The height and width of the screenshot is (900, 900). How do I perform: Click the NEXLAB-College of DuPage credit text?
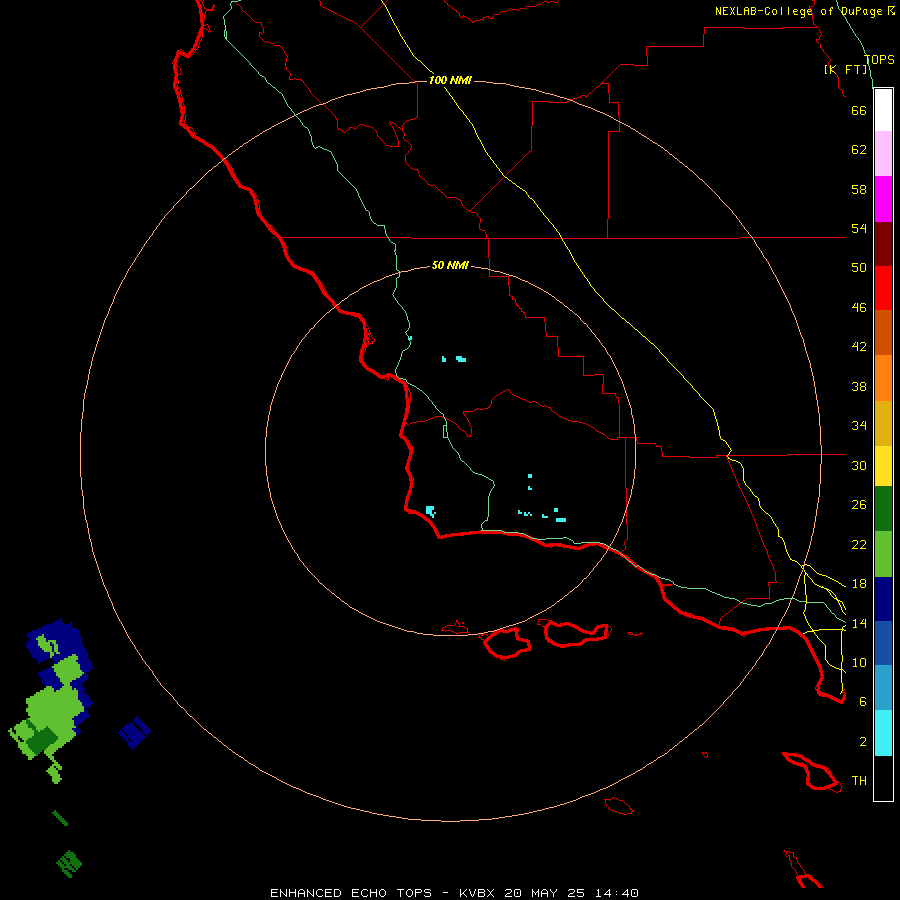tap(805, 11)
